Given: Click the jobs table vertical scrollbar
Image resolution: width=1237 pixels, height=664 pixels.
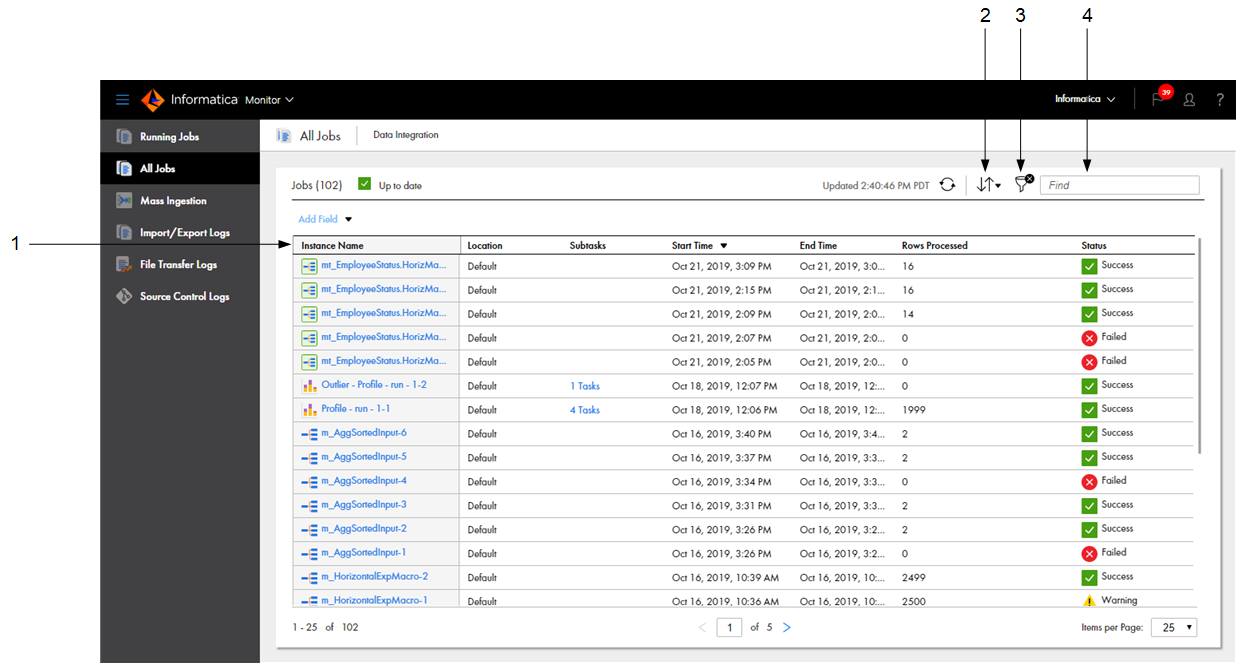Looking at the screenshot, I should (x=1199, y=346).
